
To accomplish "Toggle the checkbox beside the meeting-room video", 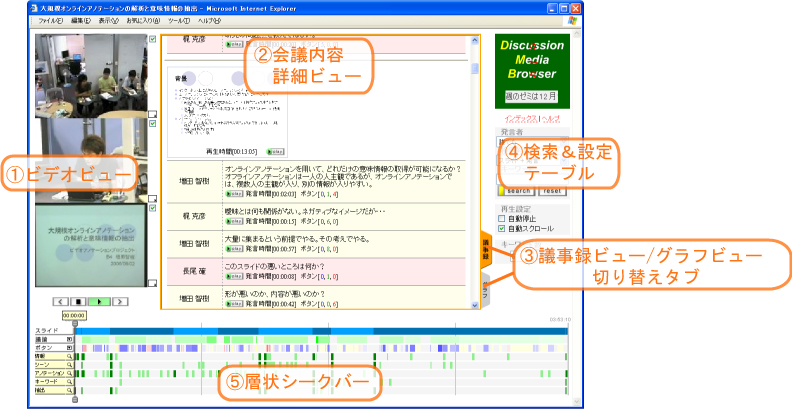I will coord(153,39).
